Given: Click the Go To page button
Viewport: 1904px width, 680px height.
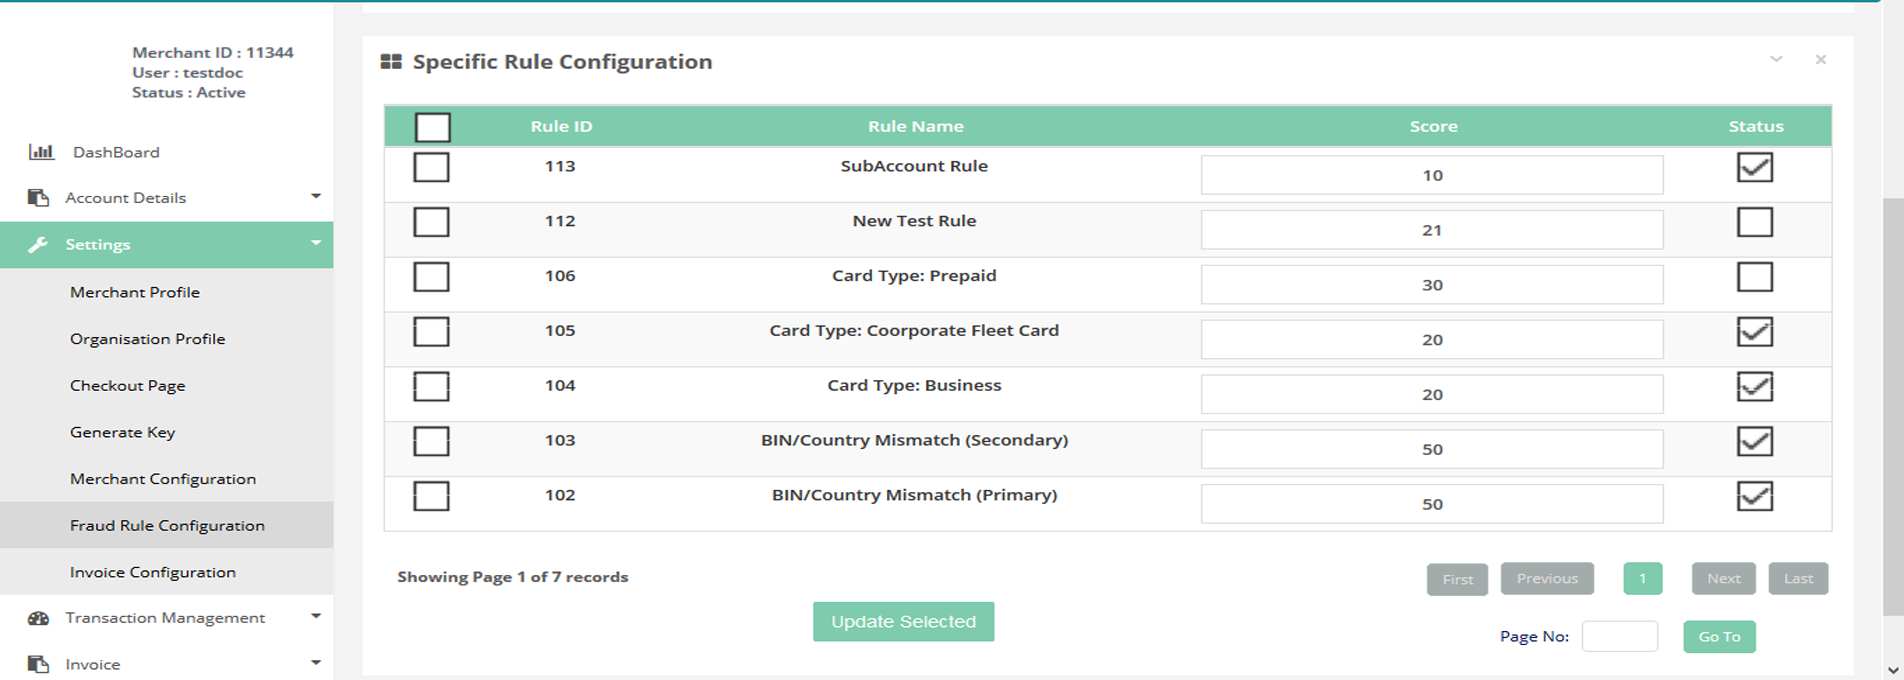Looking at the screenshot, I should pyautogui.click(x=1719, y=637).
